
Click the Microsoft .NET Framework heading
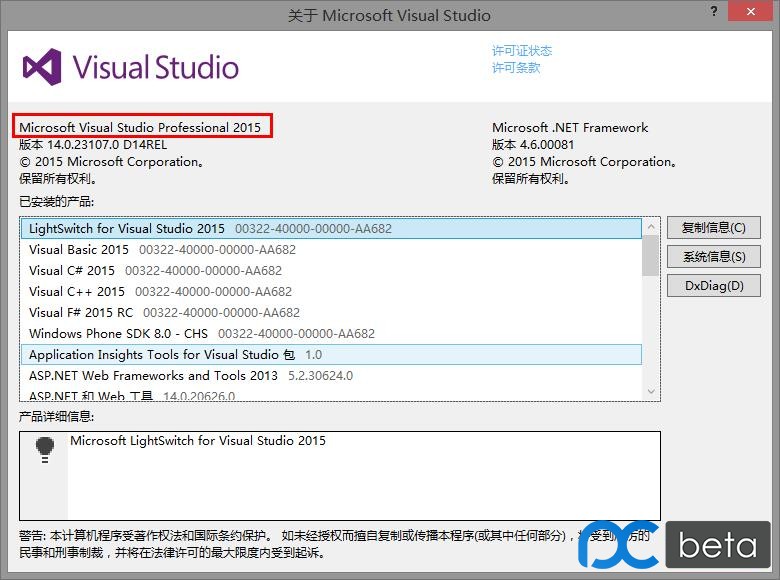(x=570, y=127)
